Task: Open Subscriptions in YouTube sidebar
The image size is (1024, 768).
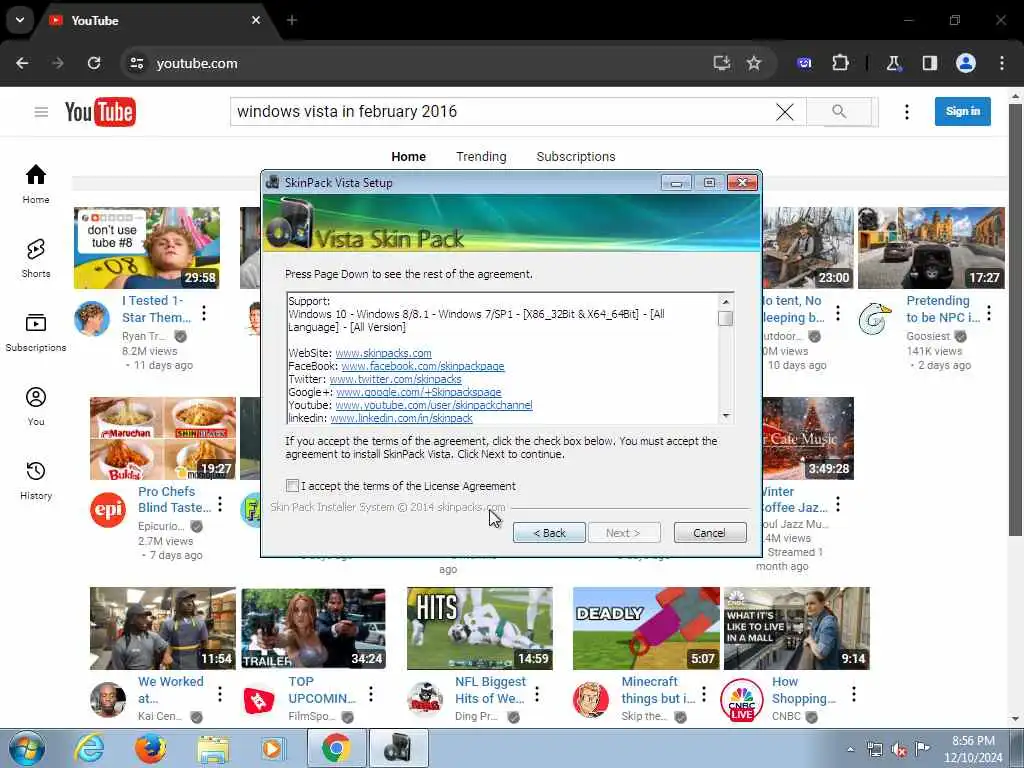Action: pos(36,332)
